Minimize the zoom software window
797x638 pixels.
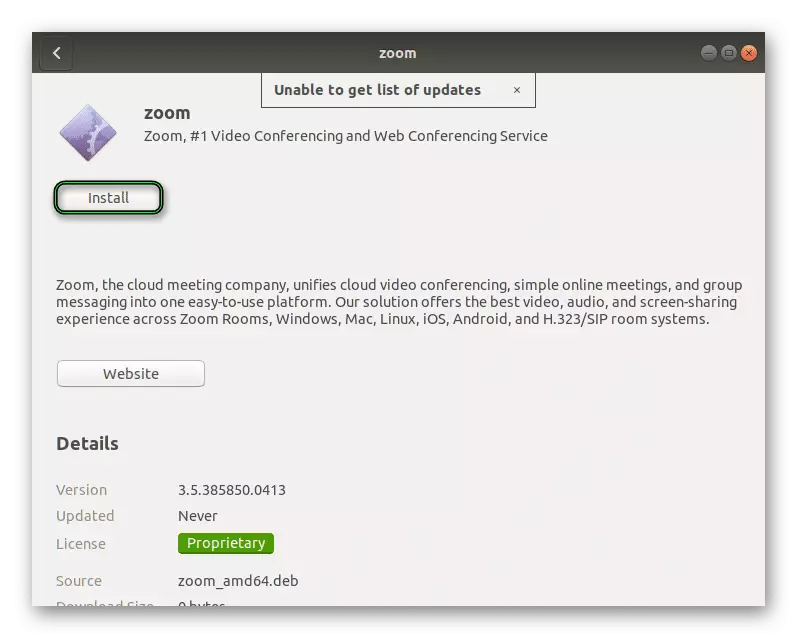tap(709, 53)
